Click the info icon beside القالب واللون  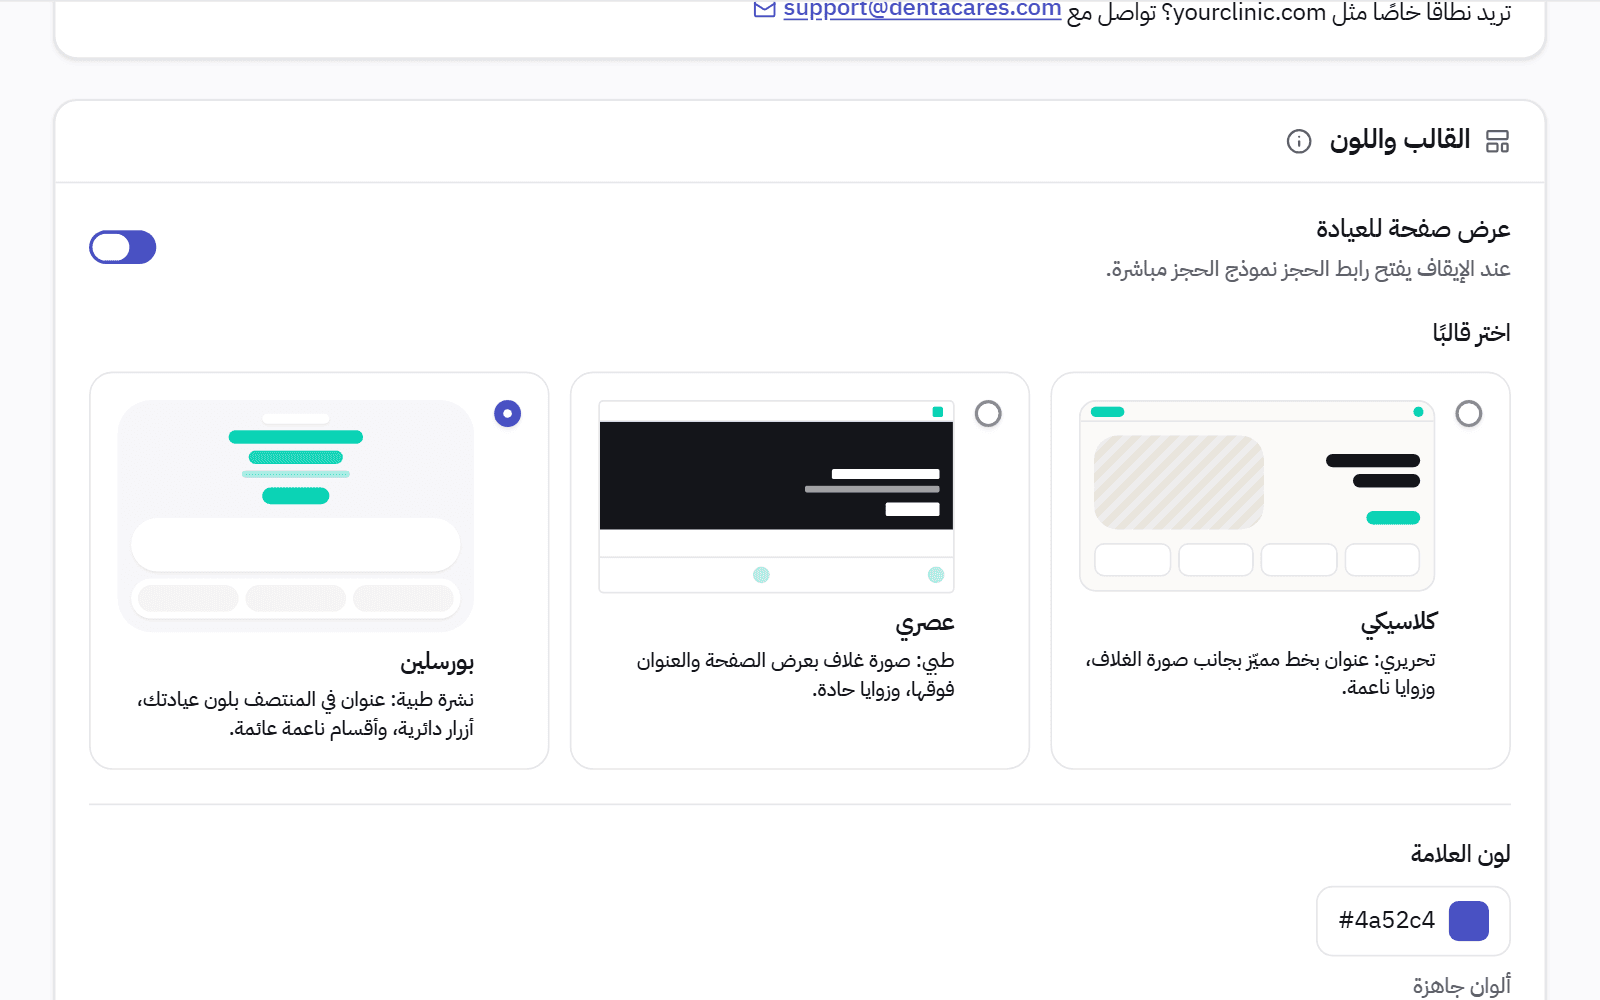pyautogui.click(x=1298, y=141)
